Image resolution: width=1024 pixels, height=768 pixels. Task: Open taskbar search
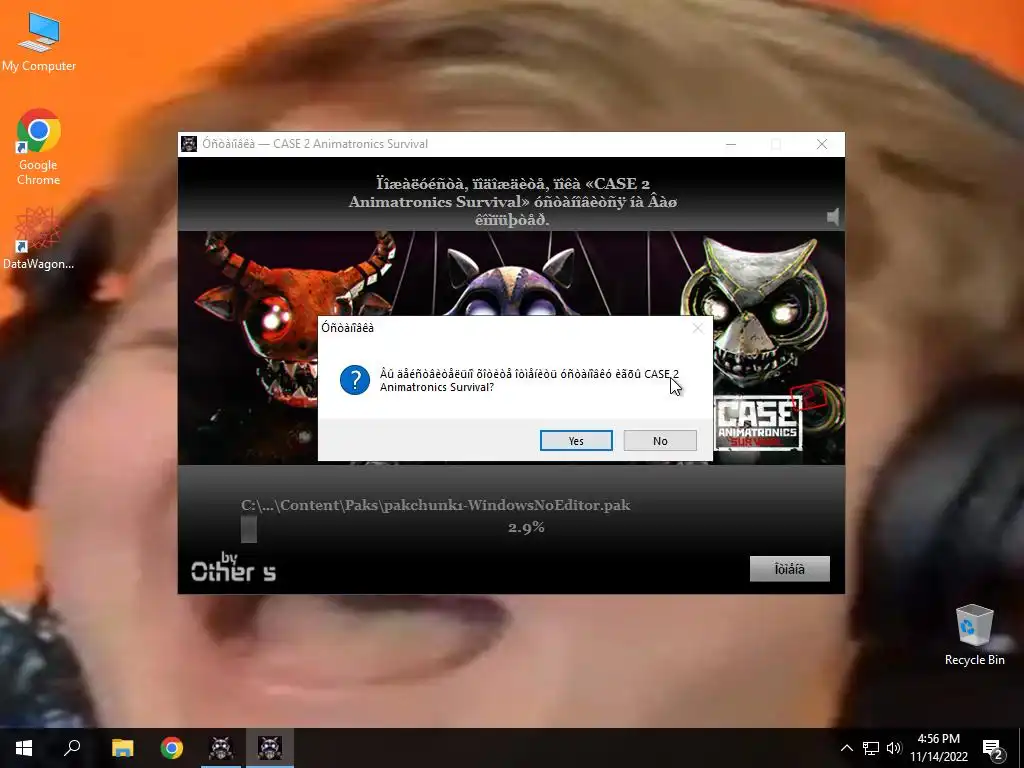[x=72, y=748]
